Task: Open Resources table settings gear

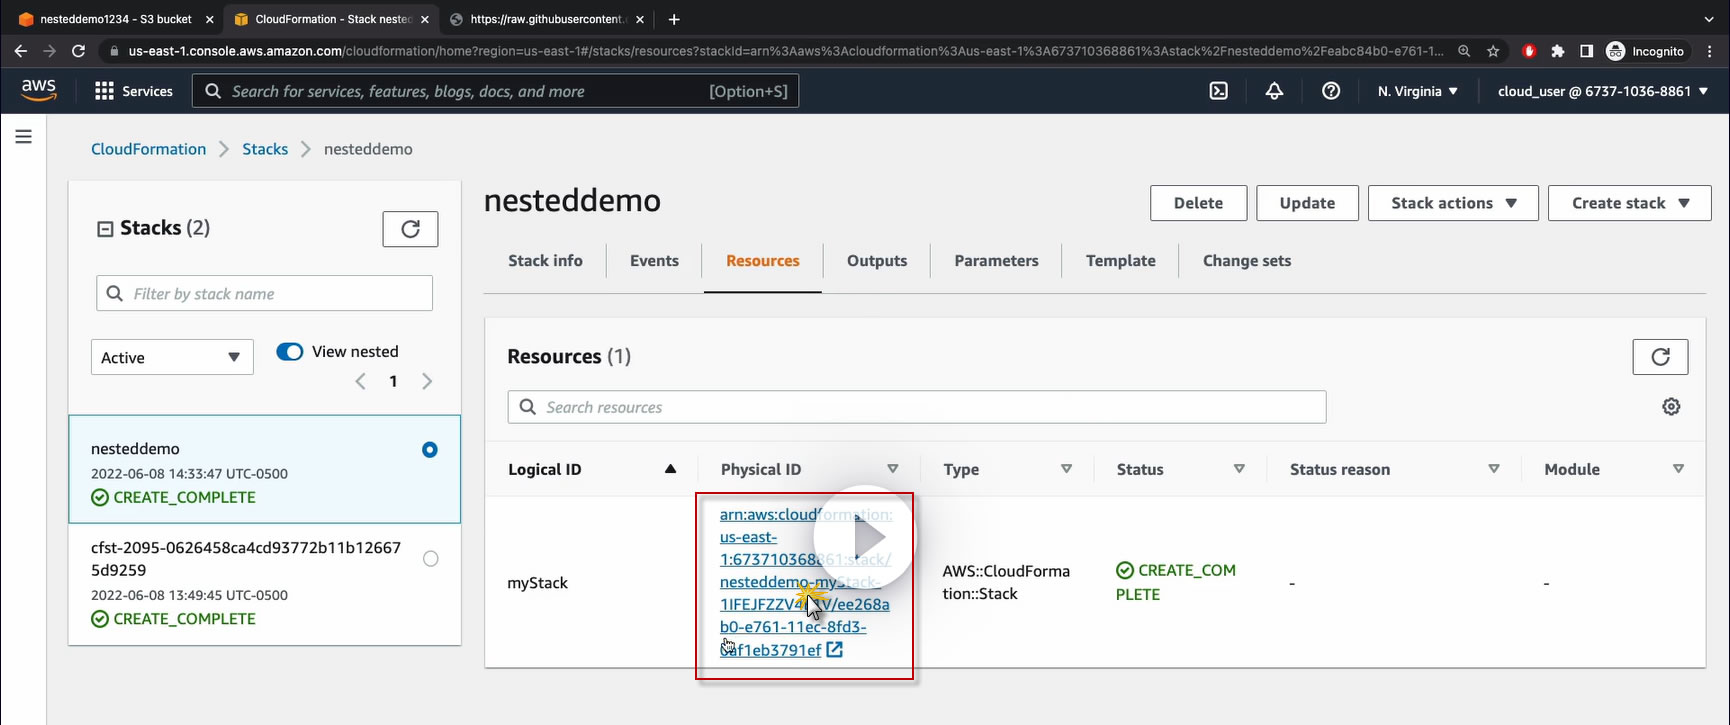Action: (1671, 407)
